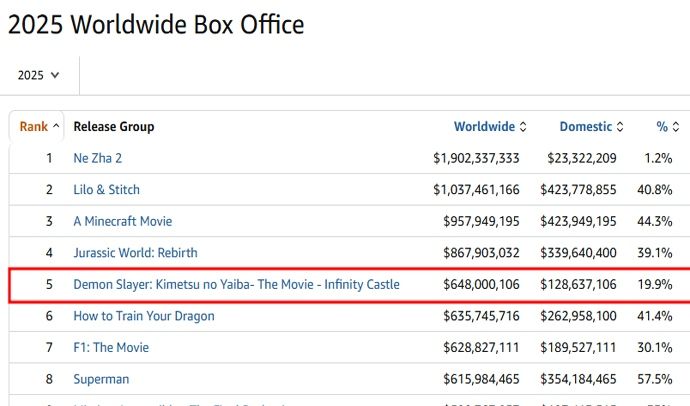Click the % column sort arrows icon
The height and width of the screenshot is (406, 690).
coord(676,127)
